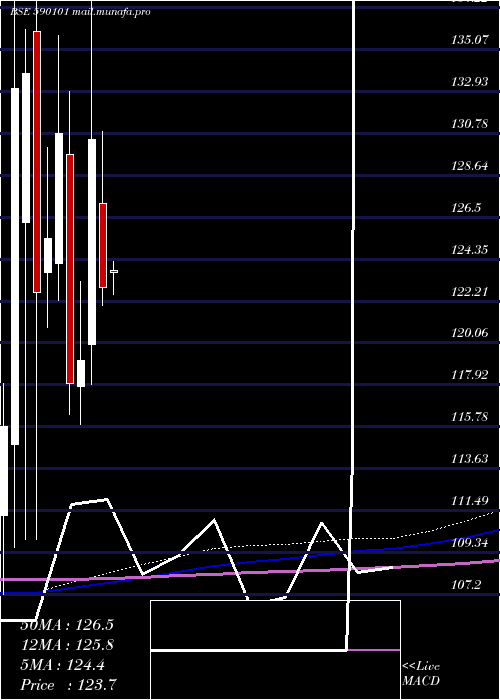Click the 111.49 price axis label

470,500
